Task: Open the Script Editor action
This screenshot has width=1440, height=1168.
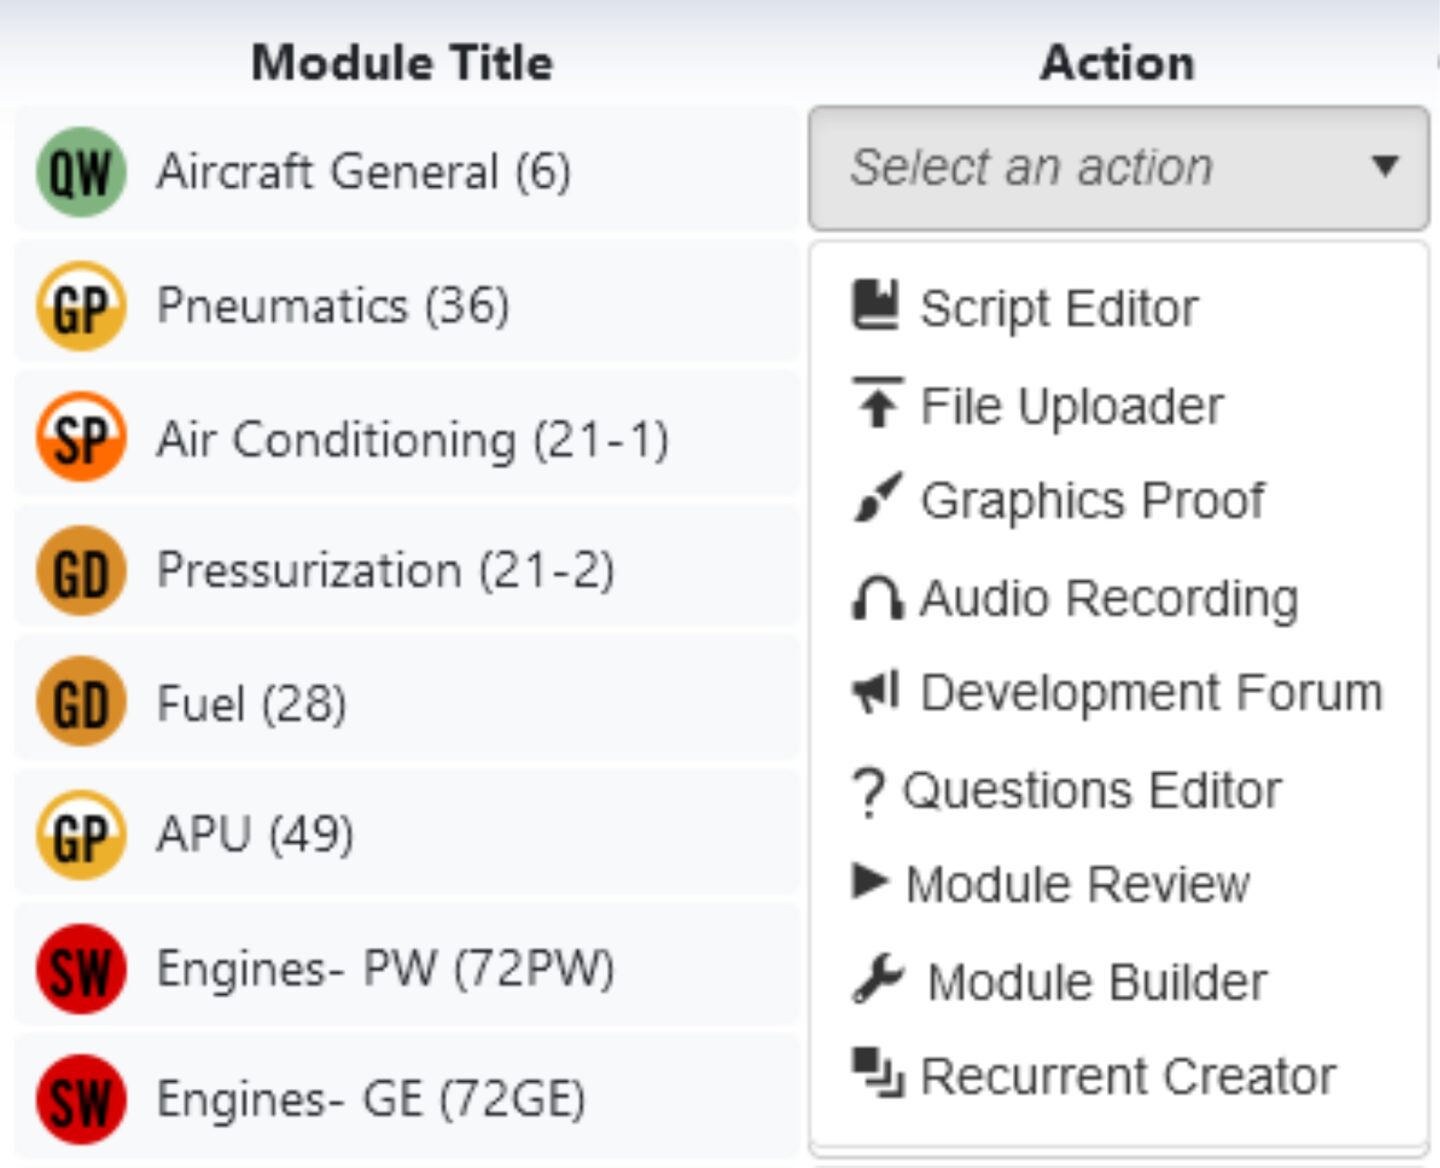Action: [x=1057, y=307]
